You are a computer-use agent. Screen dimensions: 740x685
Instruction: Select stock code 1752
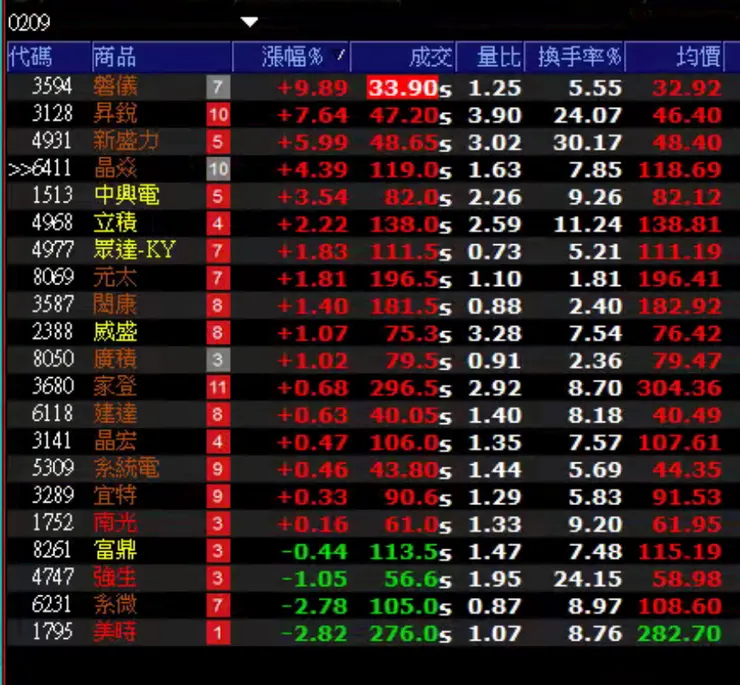(53, 523)
